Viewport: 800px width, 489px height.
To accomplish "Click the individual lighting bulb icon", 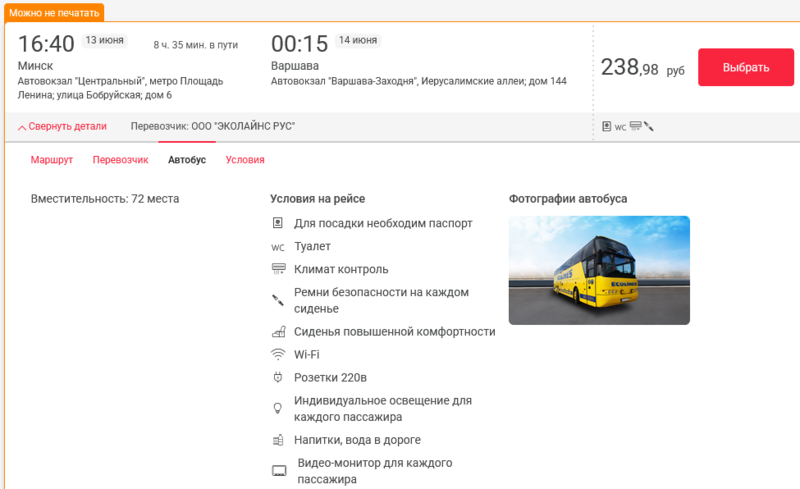I will pyautogui.click(x=278, y=408).
